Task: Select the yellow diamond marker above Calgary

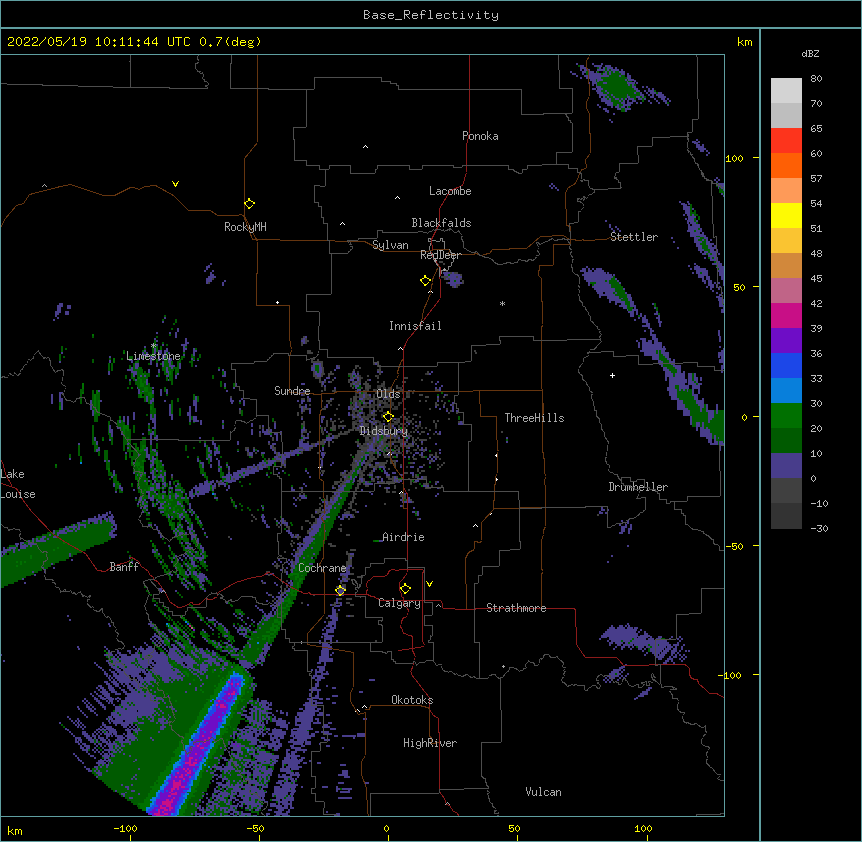Action: (x=405, y=589)
